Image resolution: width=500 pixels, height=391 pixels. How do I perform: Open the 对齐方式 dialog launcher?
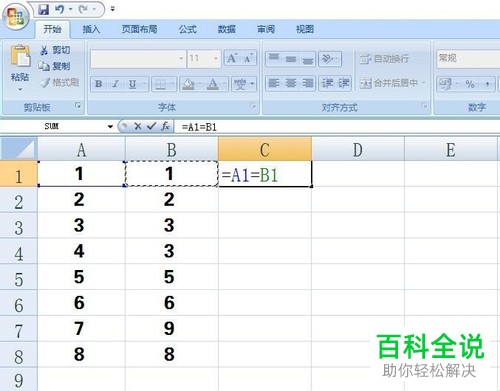coord(425,106)
